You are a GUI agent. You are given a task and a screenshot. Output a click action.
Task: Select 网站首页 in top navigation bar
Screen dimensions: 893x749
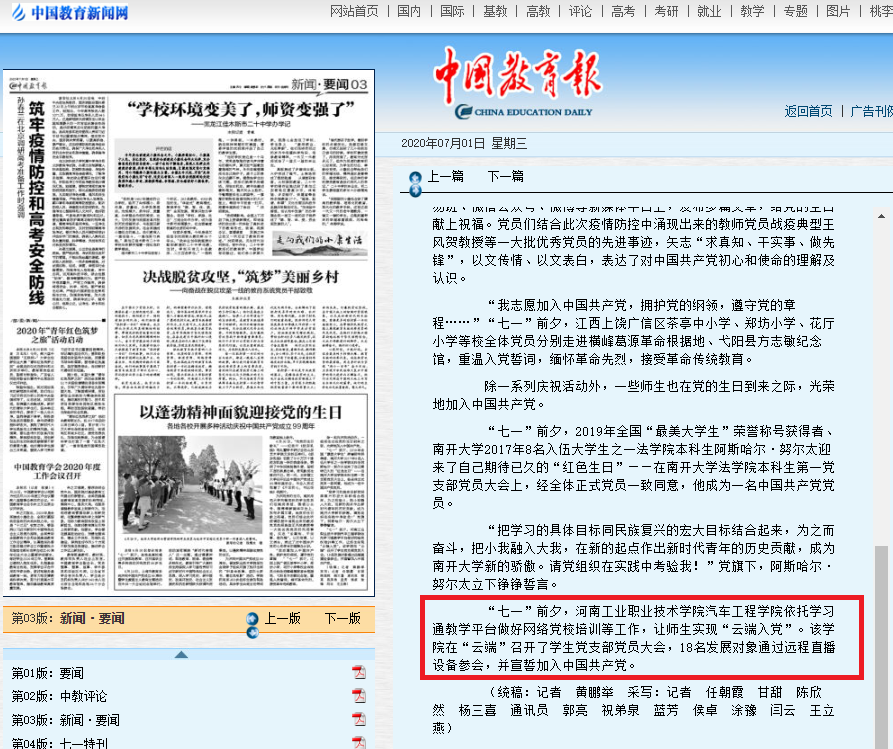[354, 11]
